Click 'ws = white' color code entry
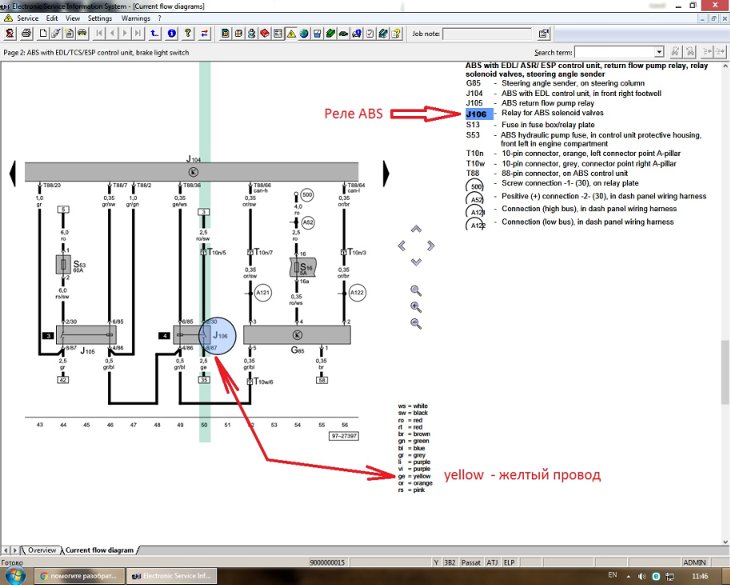Viewport: 730px width, 585px height. click(x=413, y=406)
